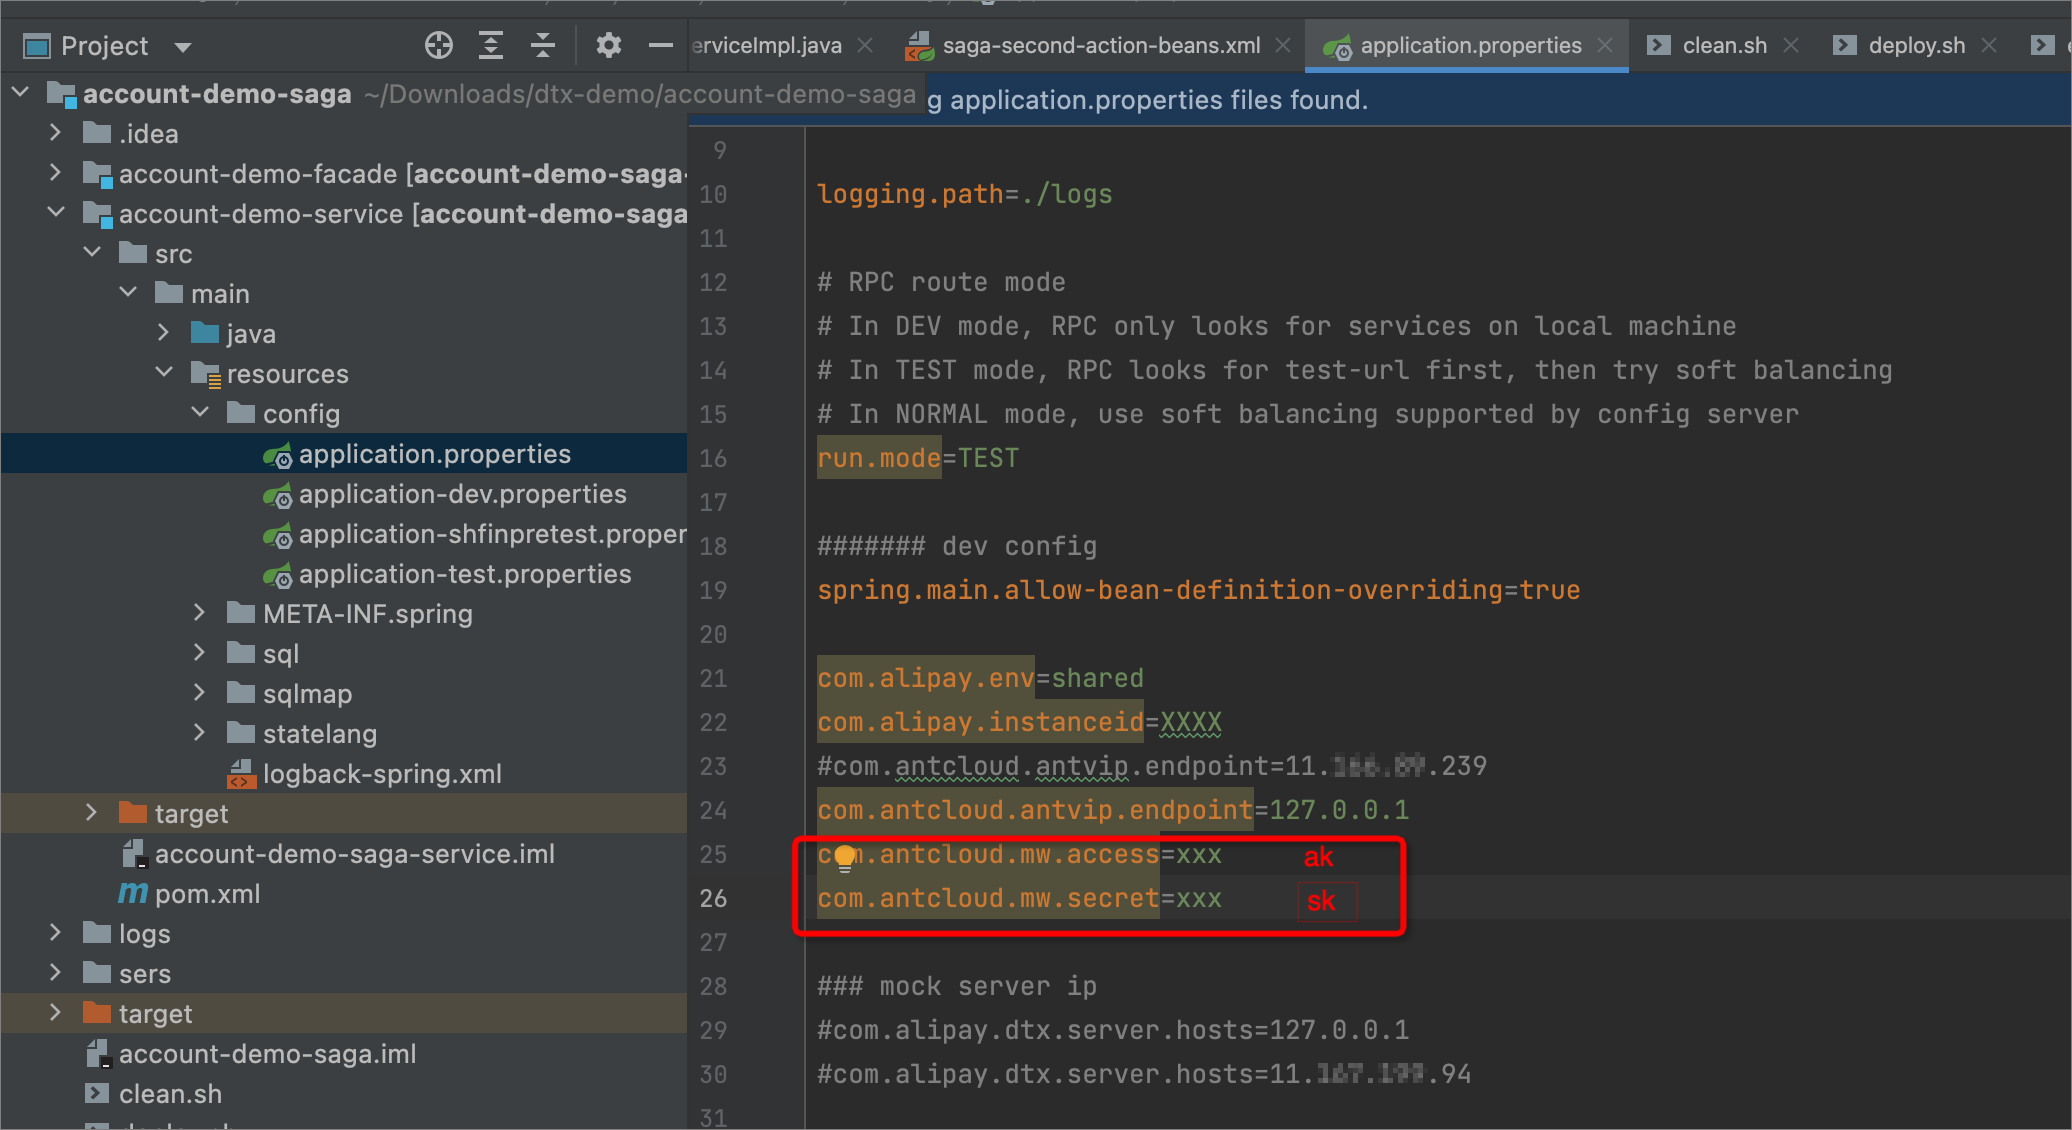Collapse the account-demo-saga root node

(x=20, y=92)
